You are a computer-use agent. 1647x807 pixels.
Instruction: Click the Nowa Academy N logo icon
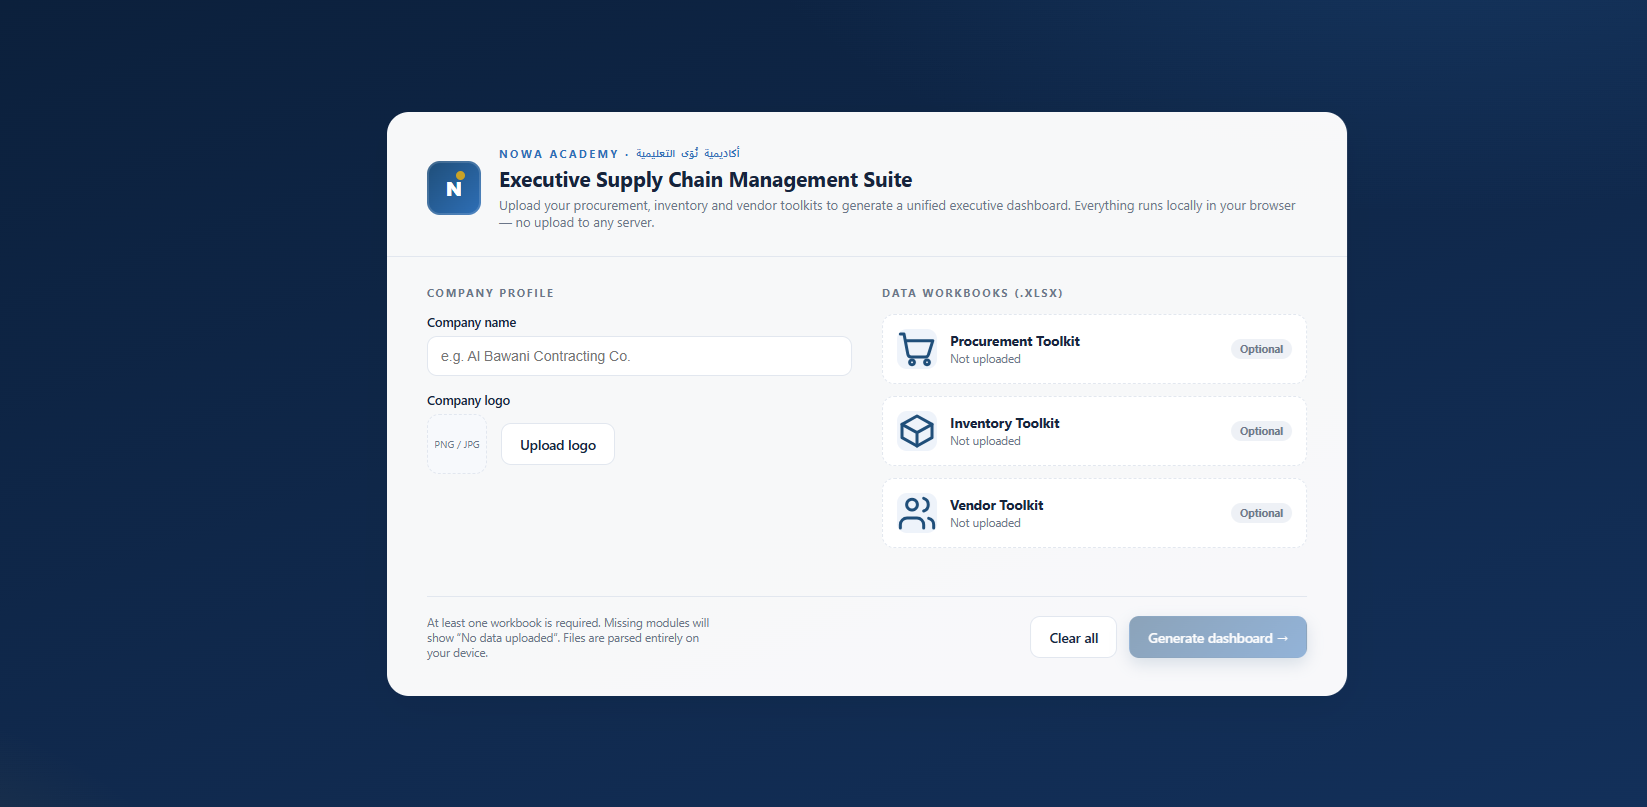point(454,188)
